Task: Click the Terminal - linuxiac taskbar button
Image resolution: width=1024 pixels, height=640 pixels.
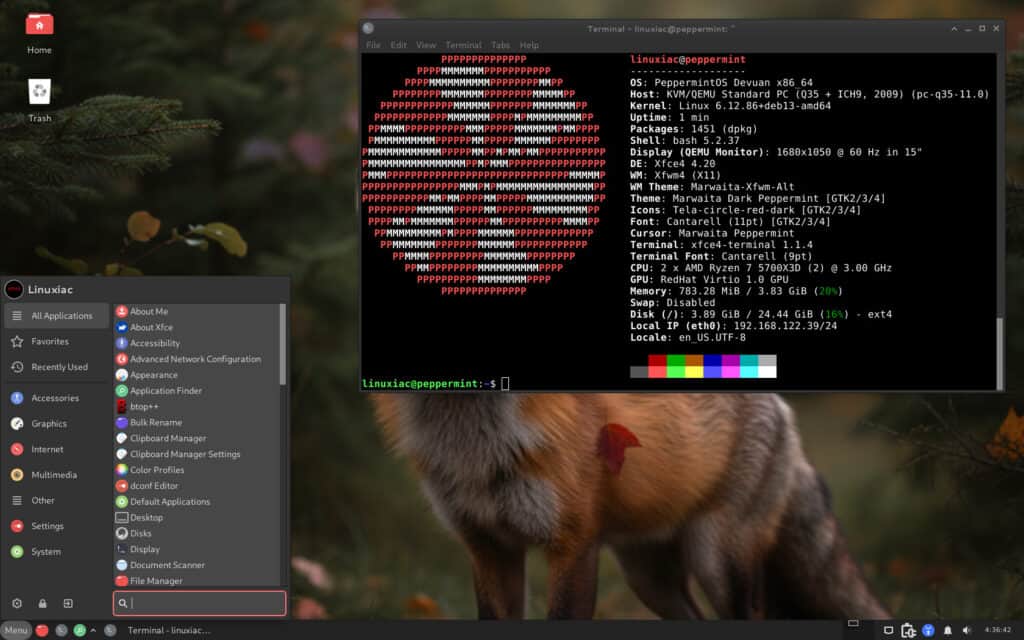Action: point(157,630)
